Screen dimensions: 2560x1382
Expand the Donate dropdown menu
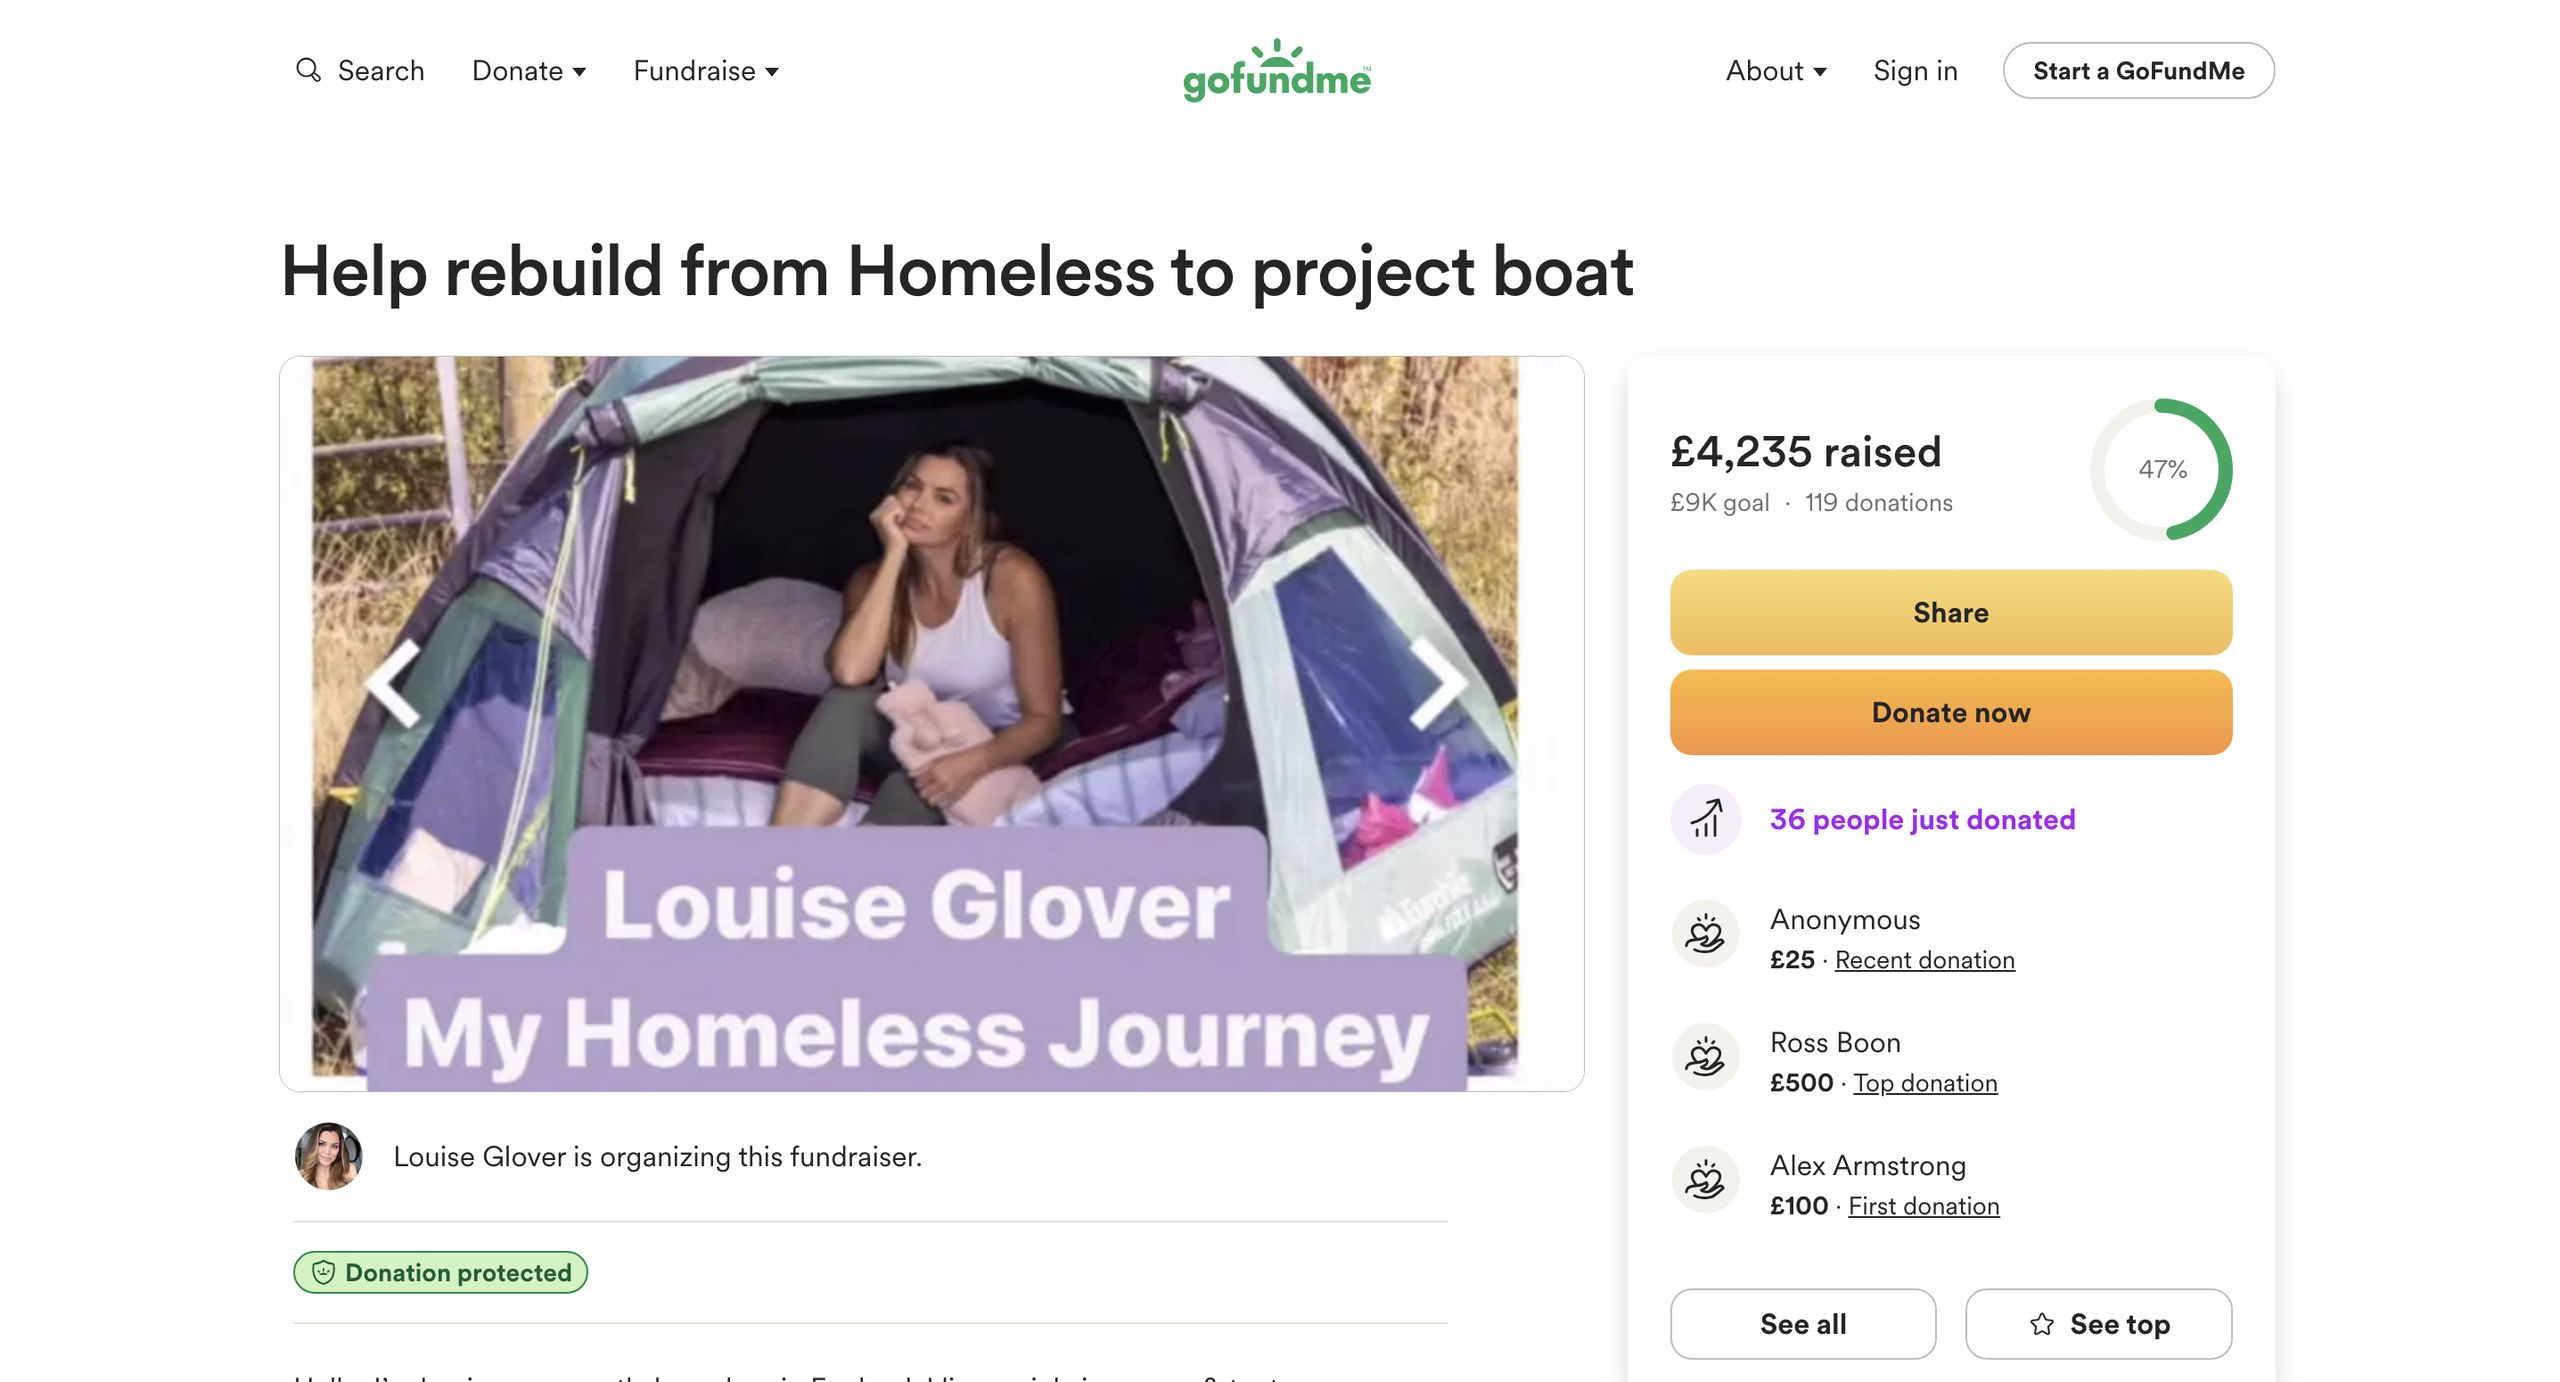[528, 71]
